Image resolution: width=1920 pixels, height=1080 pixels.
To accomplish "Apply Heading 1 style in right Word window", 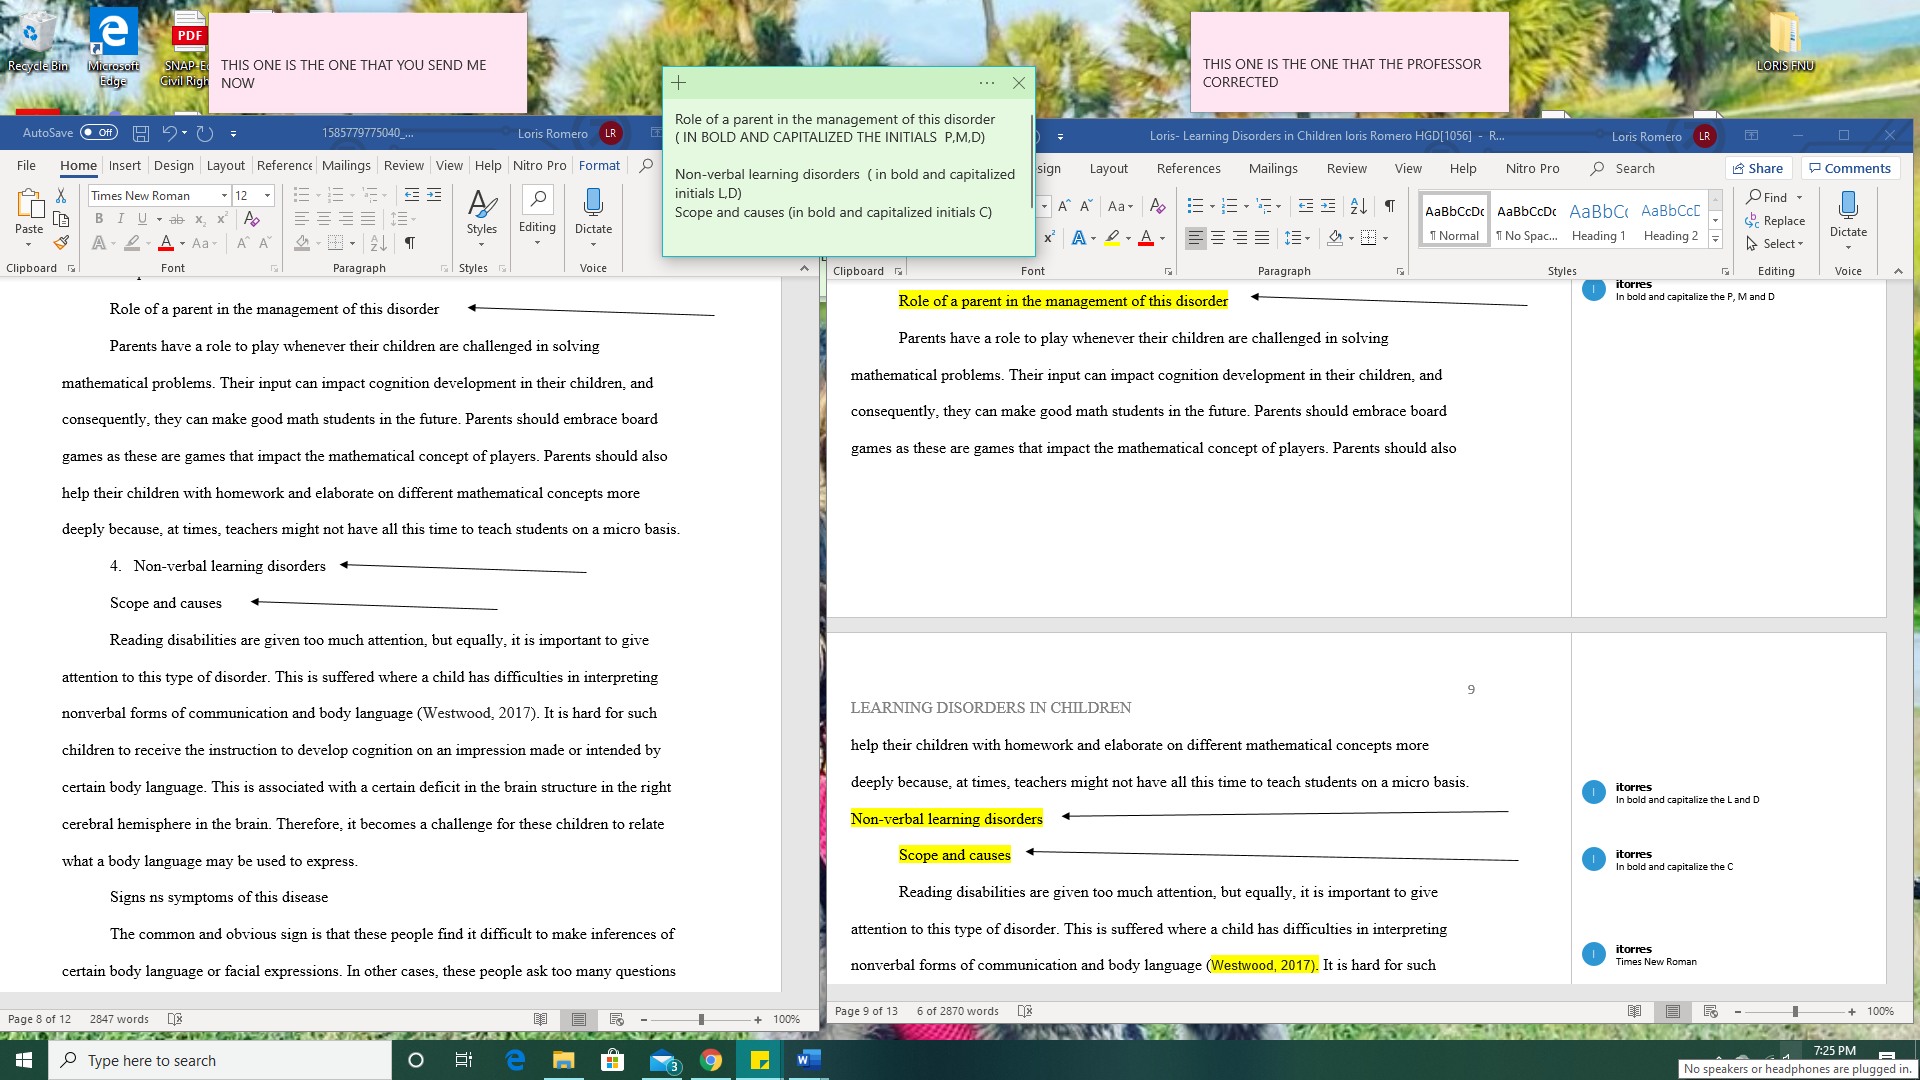I will pyautogui.click(x=1598, y=220).
